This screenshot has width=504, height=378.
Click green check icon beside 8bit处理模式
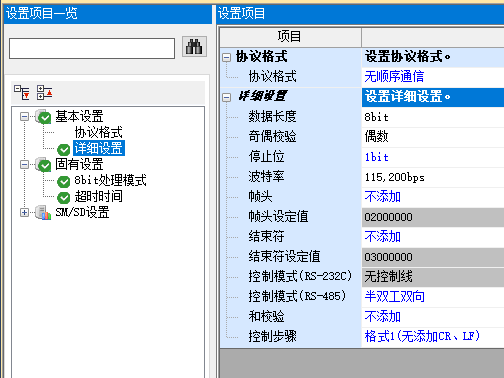click(x=63, y=182)
